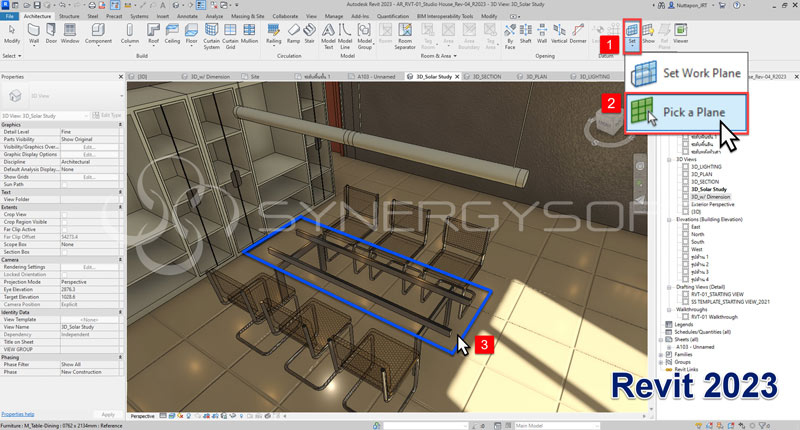Choose Set Work Plane menu item

click(686, 73)
